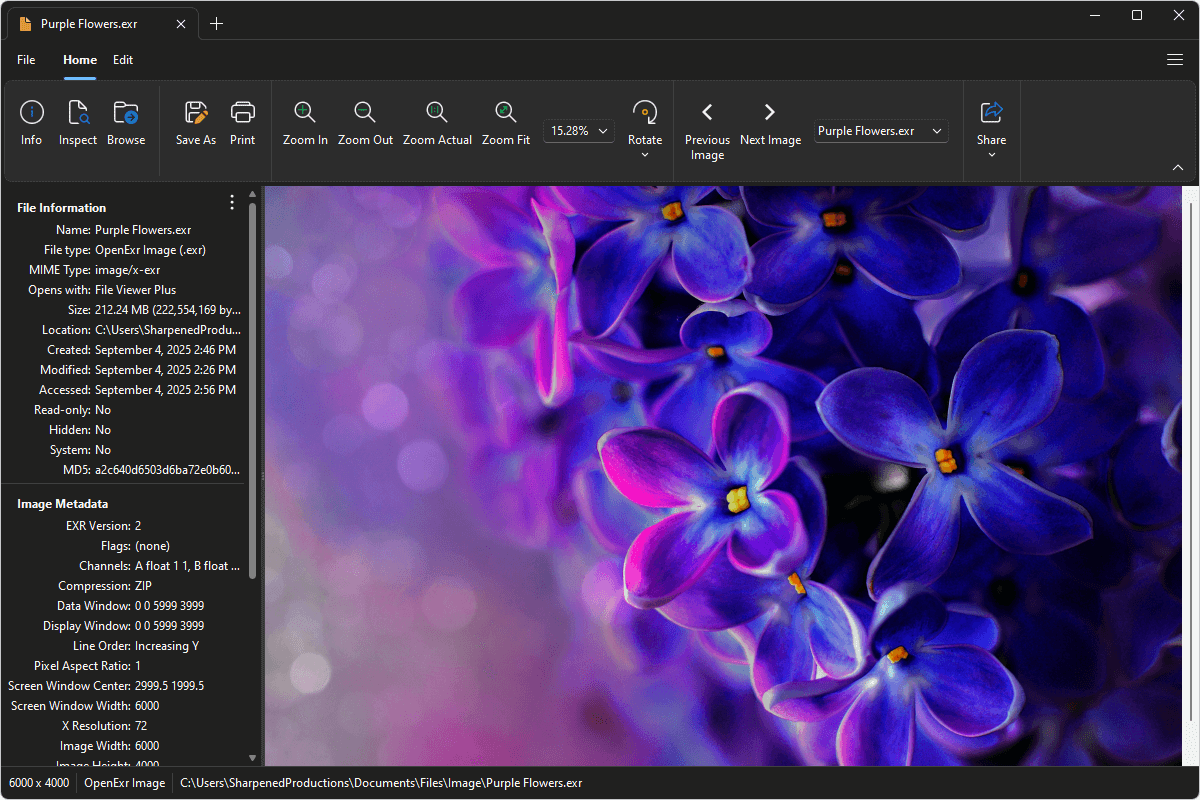This screenshot has width=1200, height=800.
Task: Open the File menu
Action: click(26, 60)
